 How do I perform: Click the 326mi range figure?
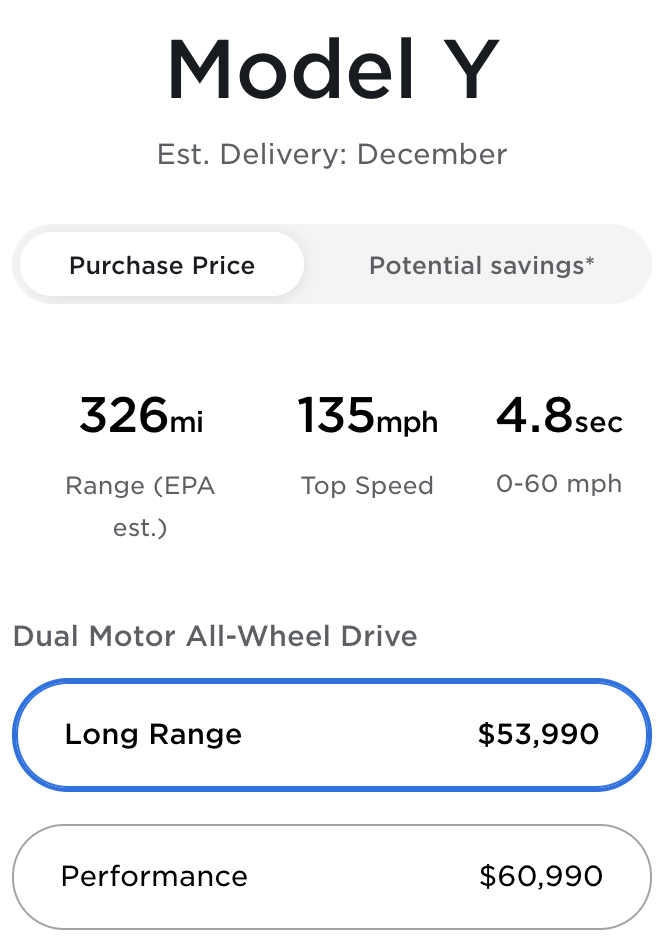(x=140, y=416)
